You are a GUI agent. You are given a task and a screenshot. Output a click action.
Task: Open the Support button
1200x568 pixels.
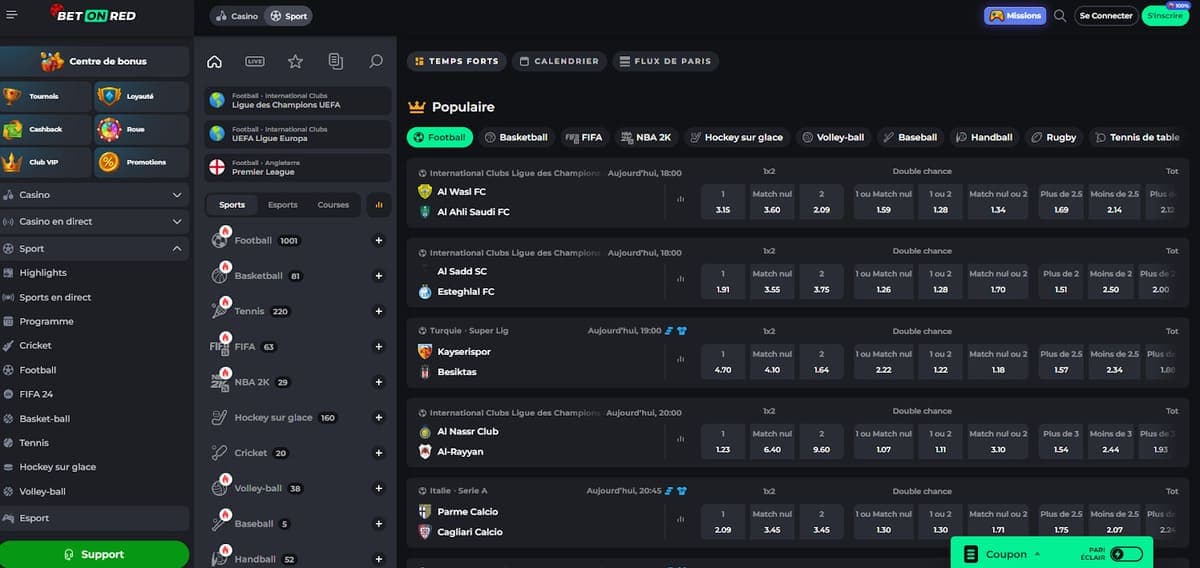point(94,554)
